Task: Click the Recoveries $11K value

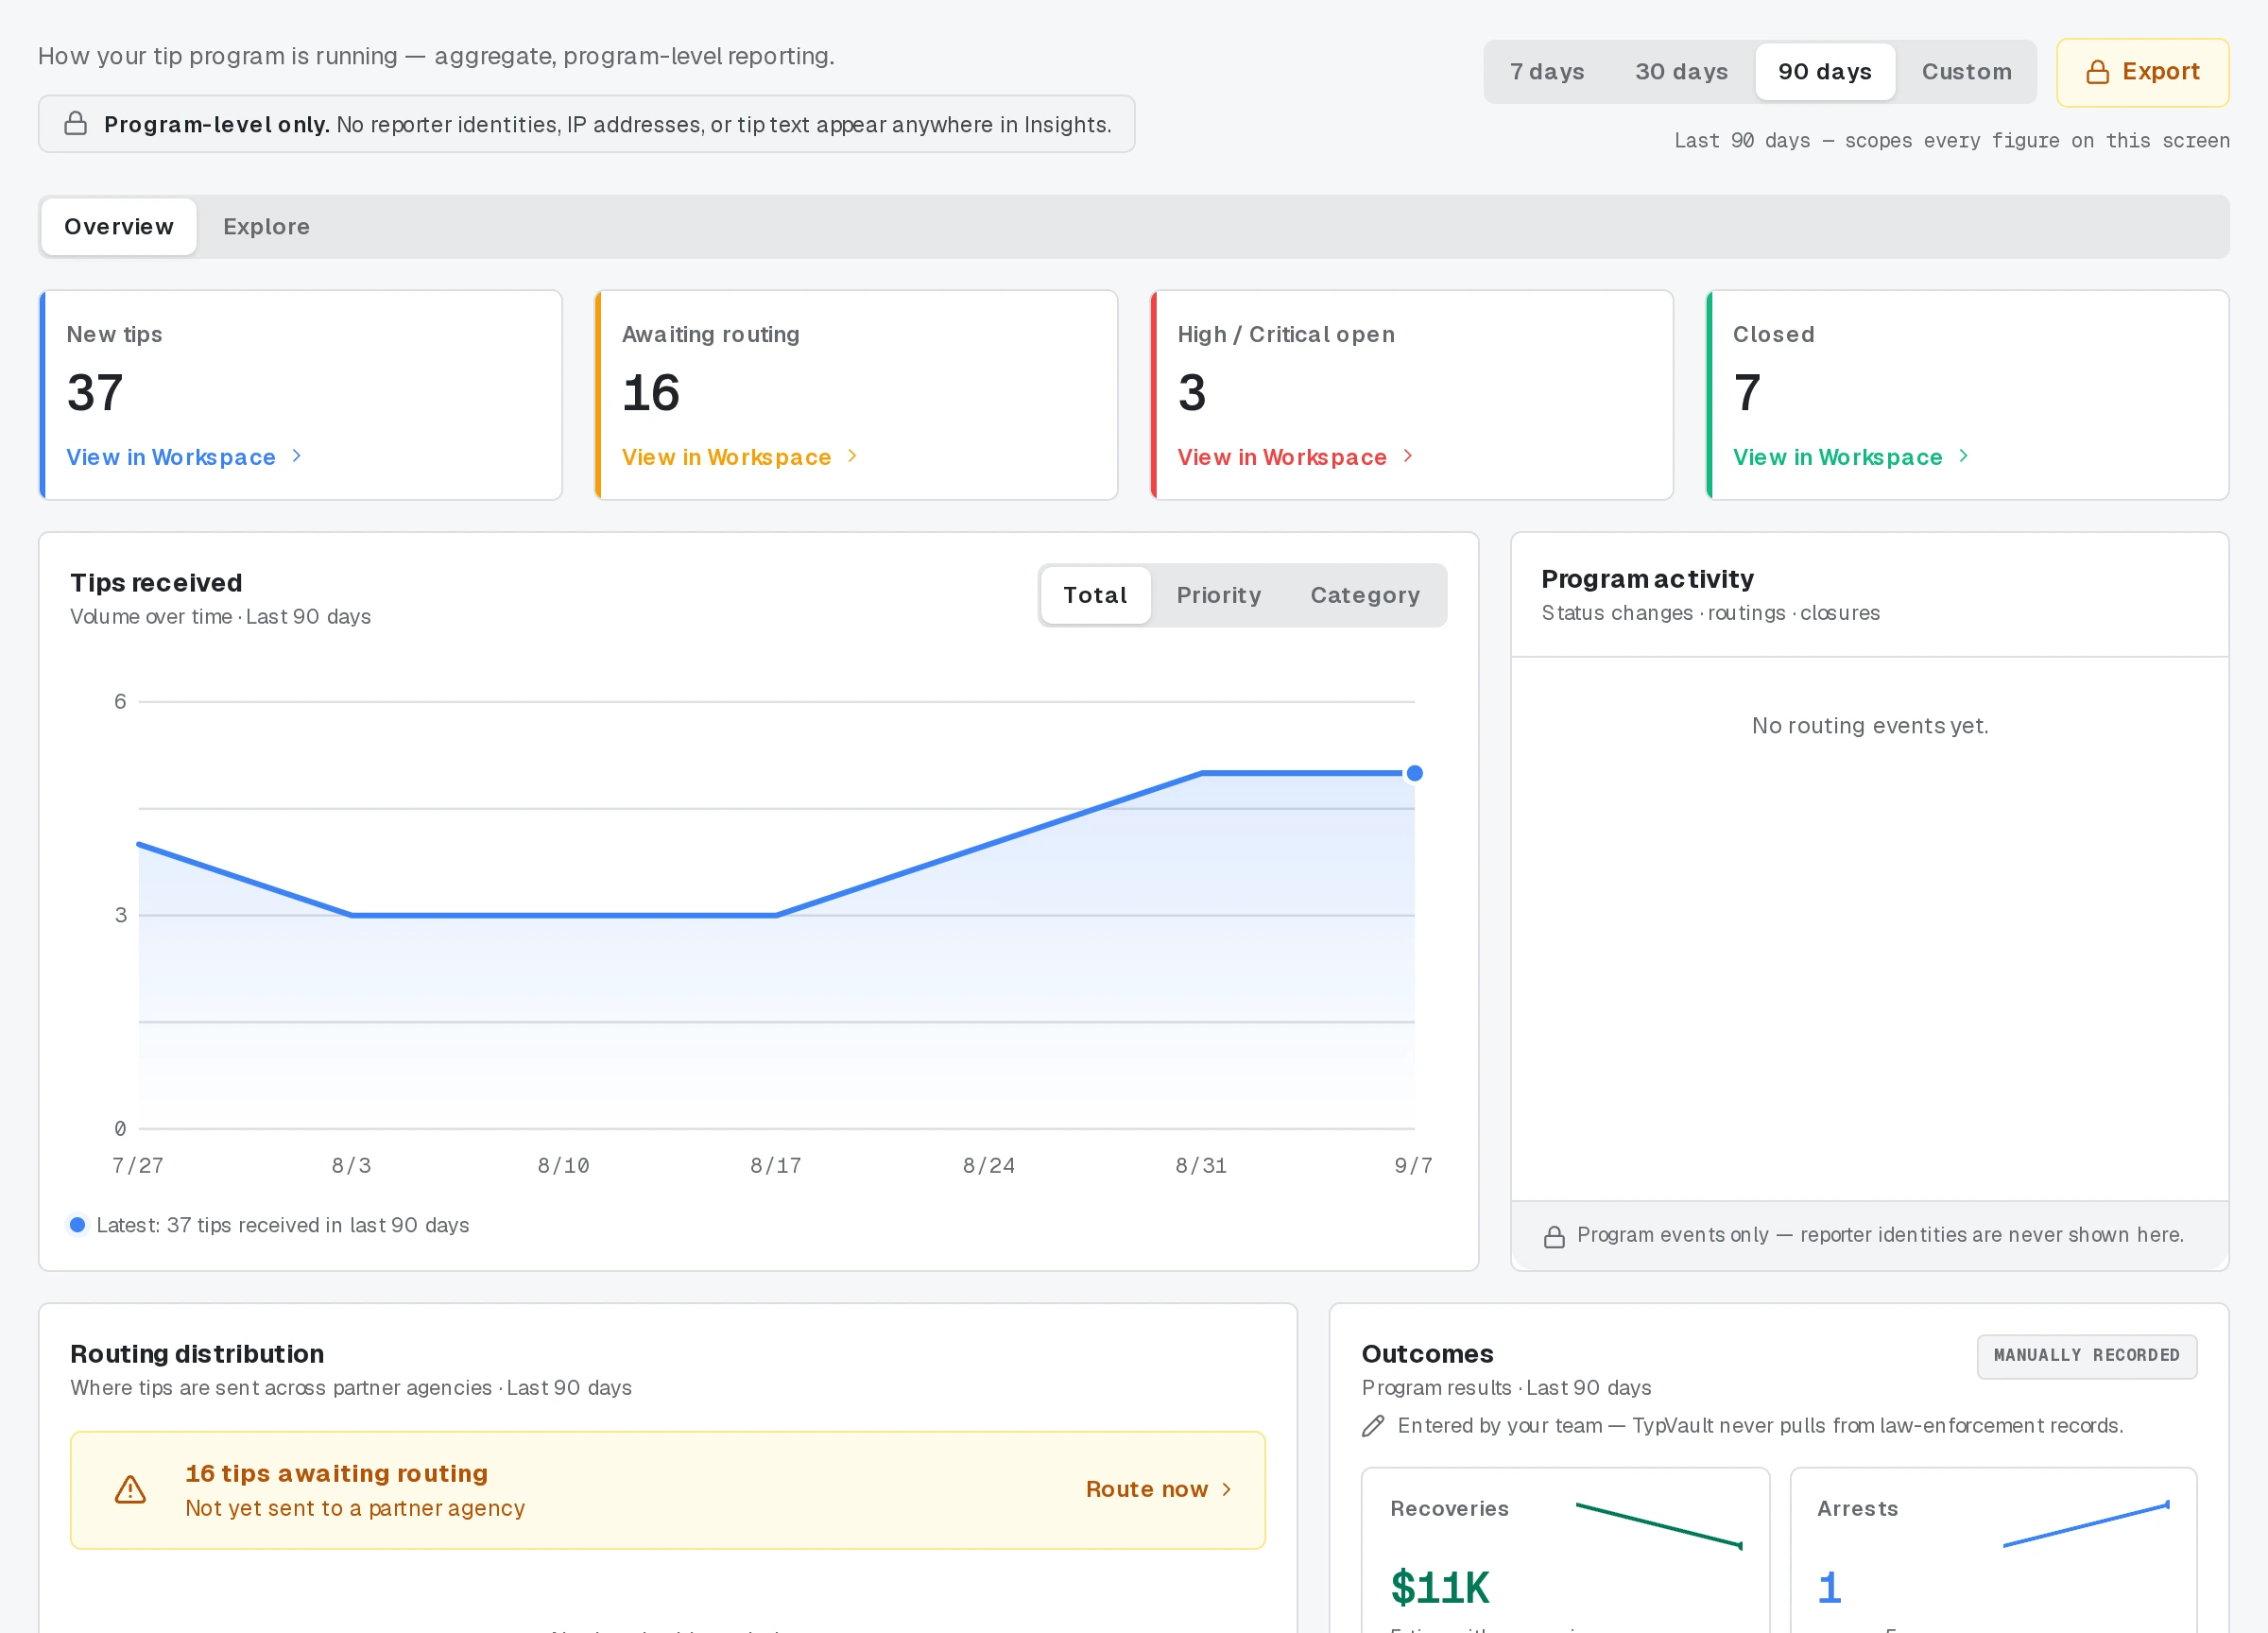Action: tap(1439, 1587)
